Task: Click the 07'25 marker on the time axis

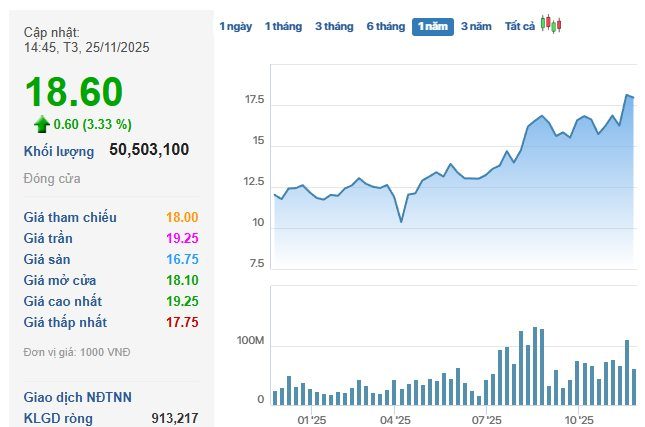Action: [486, 419]
